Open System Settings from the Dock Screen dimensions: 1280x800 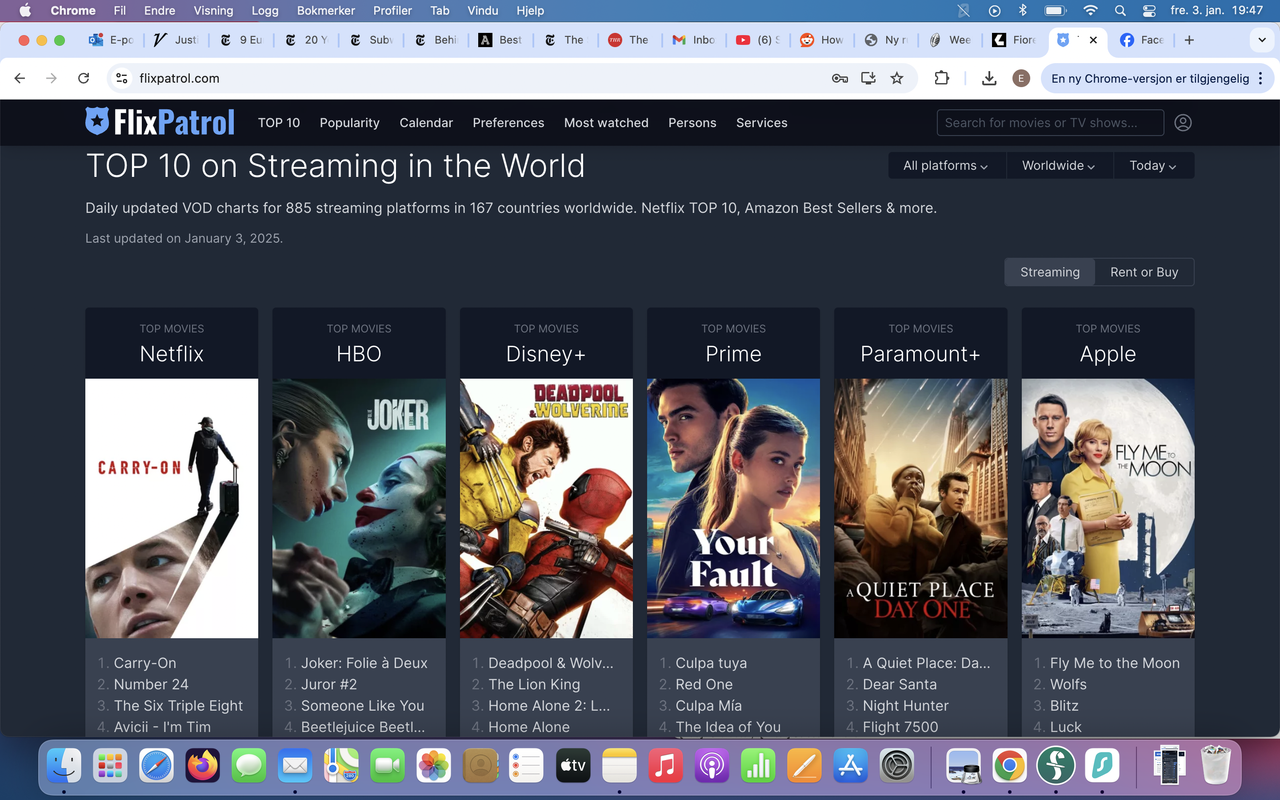click(x=896, y=766)
